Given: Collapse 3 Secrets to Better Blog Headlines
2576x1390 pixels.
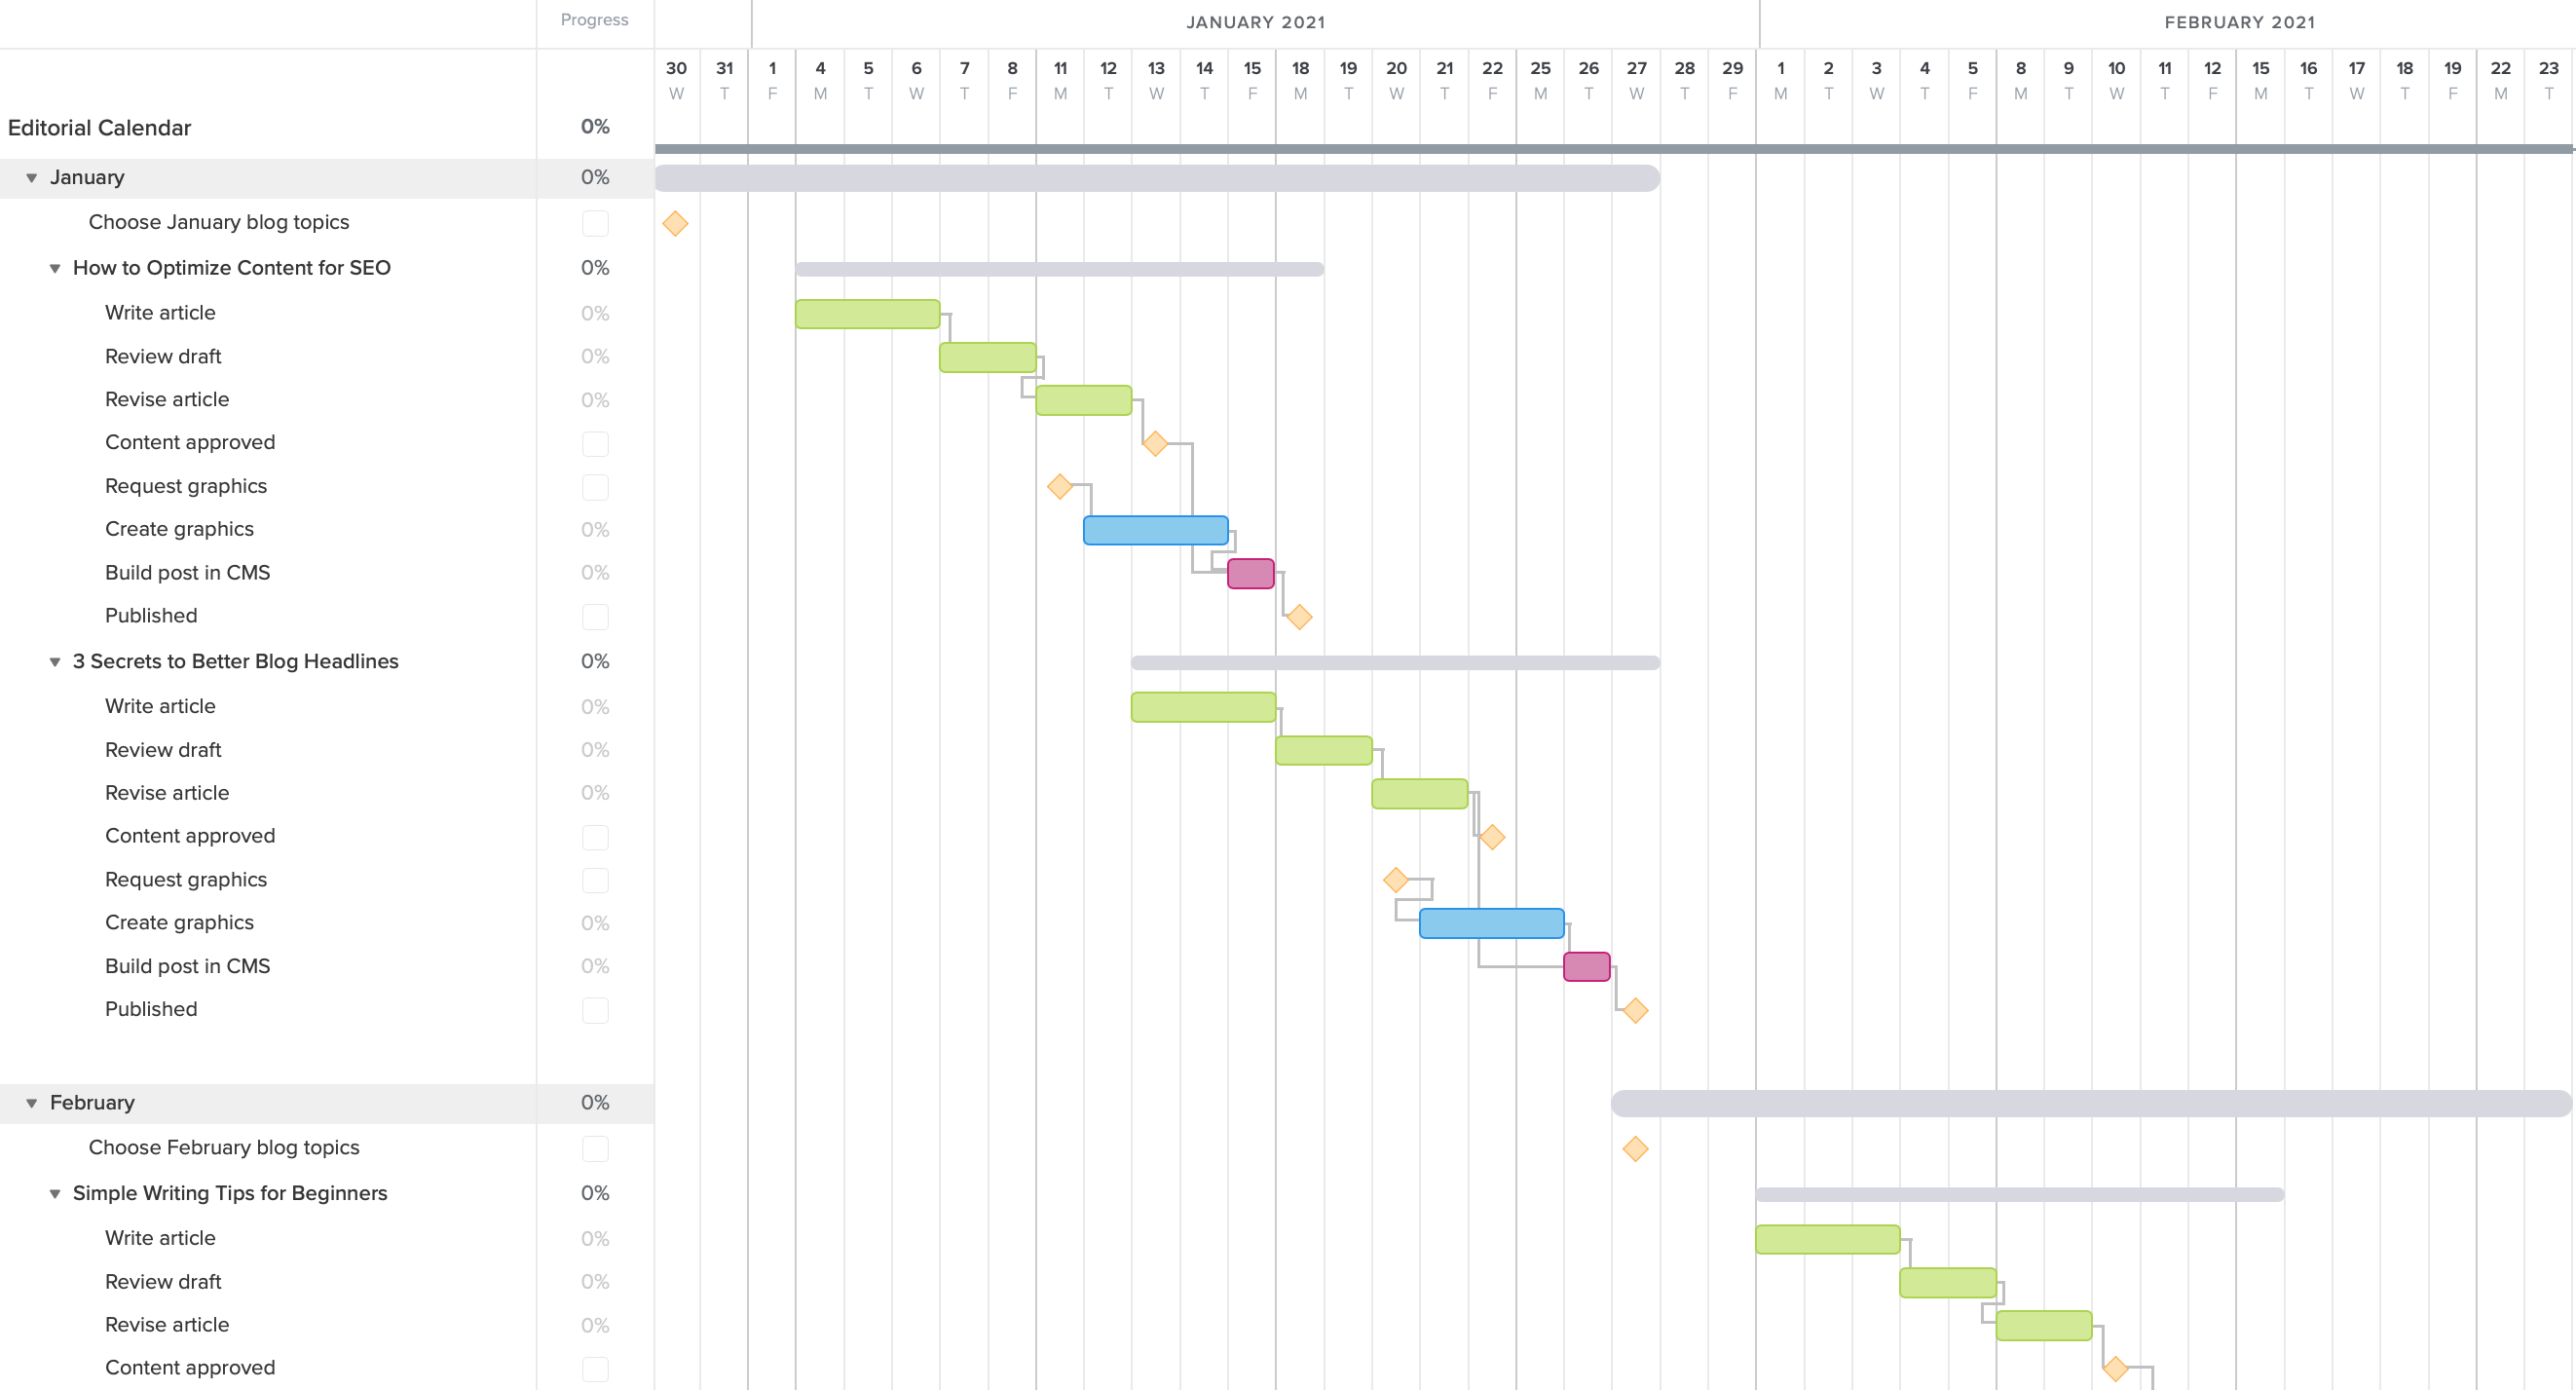Looking at the screenshot, I should (55, 662).
